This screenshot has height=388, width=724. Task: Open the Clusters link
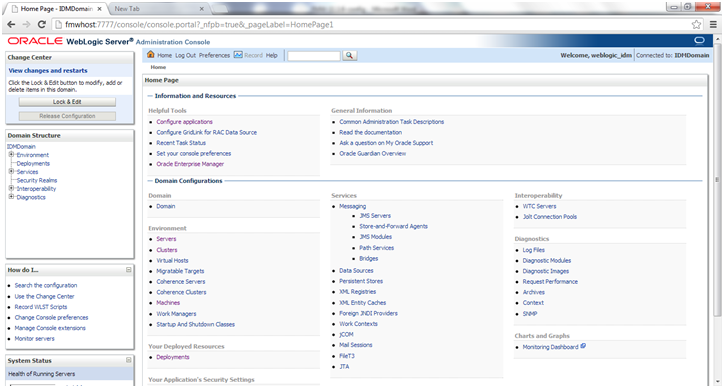[x=167, y=250]
